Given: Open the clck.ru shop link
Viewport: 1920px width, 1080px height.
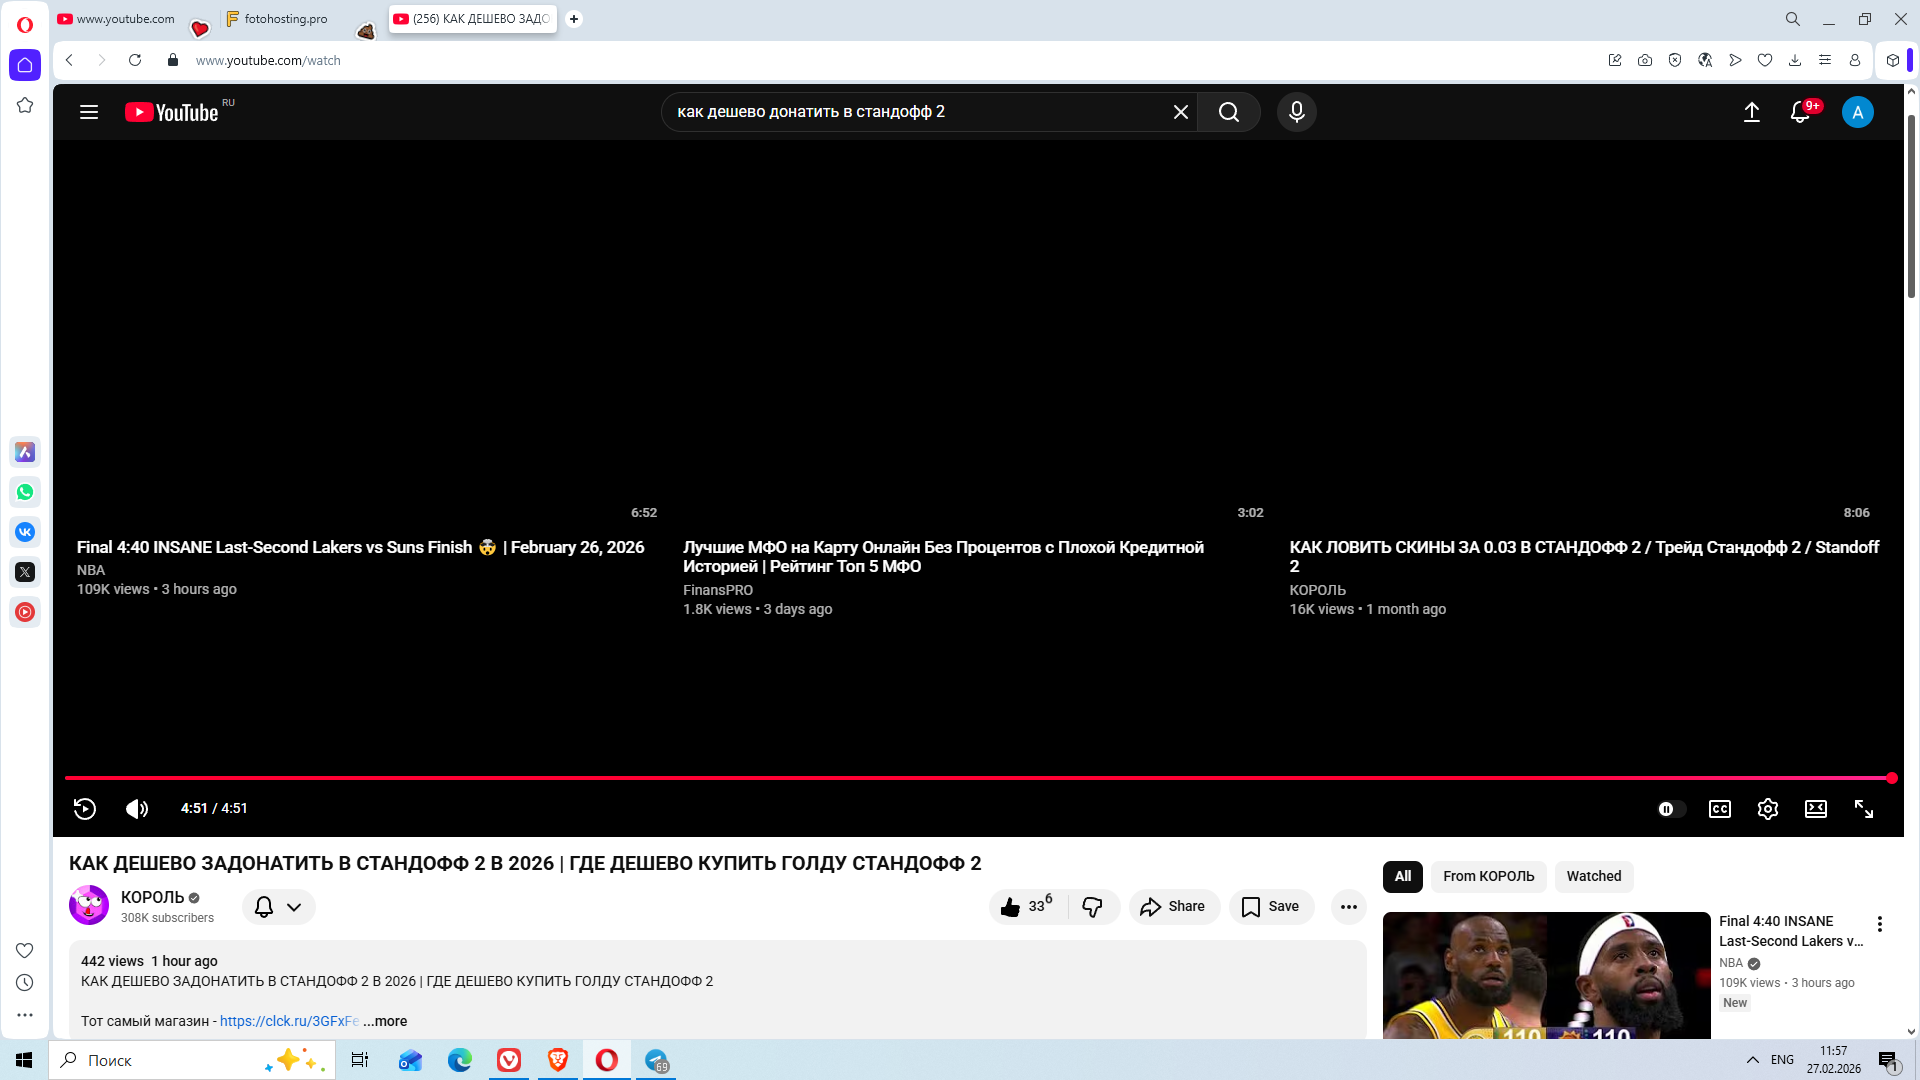Looking at the screenshot, I should 288,1021.
